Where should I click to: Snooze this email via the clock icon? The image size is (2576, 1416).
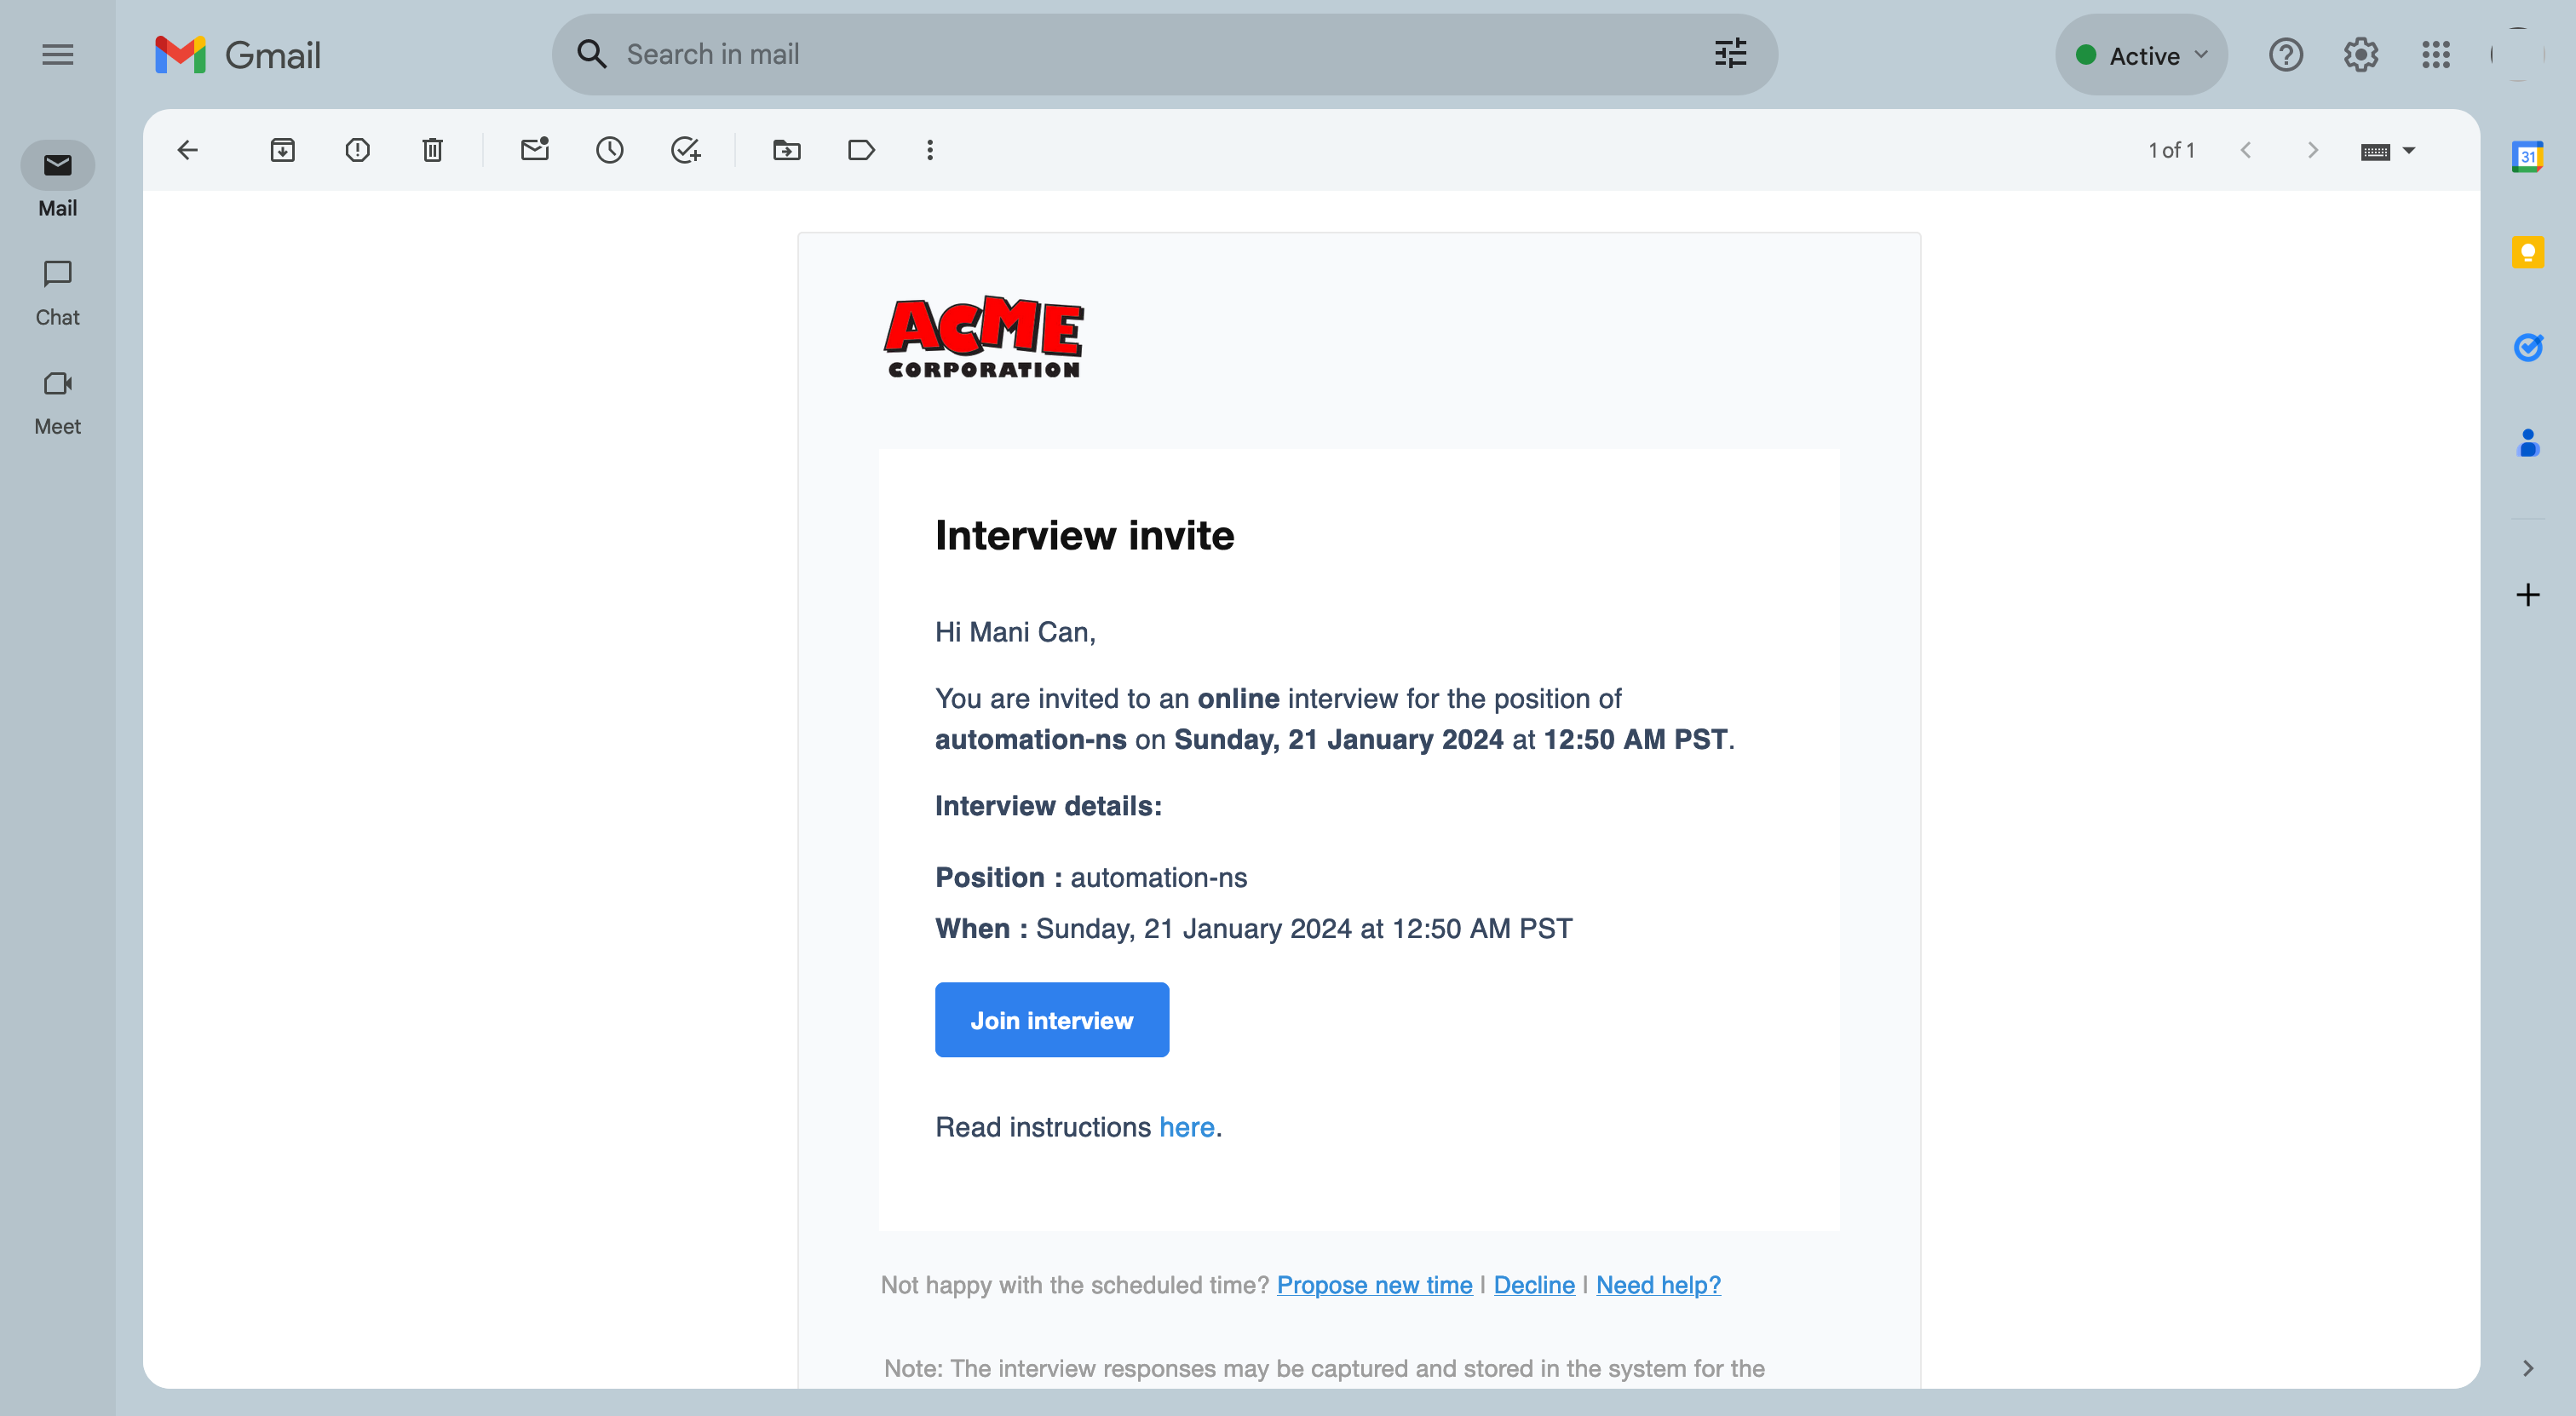click(609, 150)
